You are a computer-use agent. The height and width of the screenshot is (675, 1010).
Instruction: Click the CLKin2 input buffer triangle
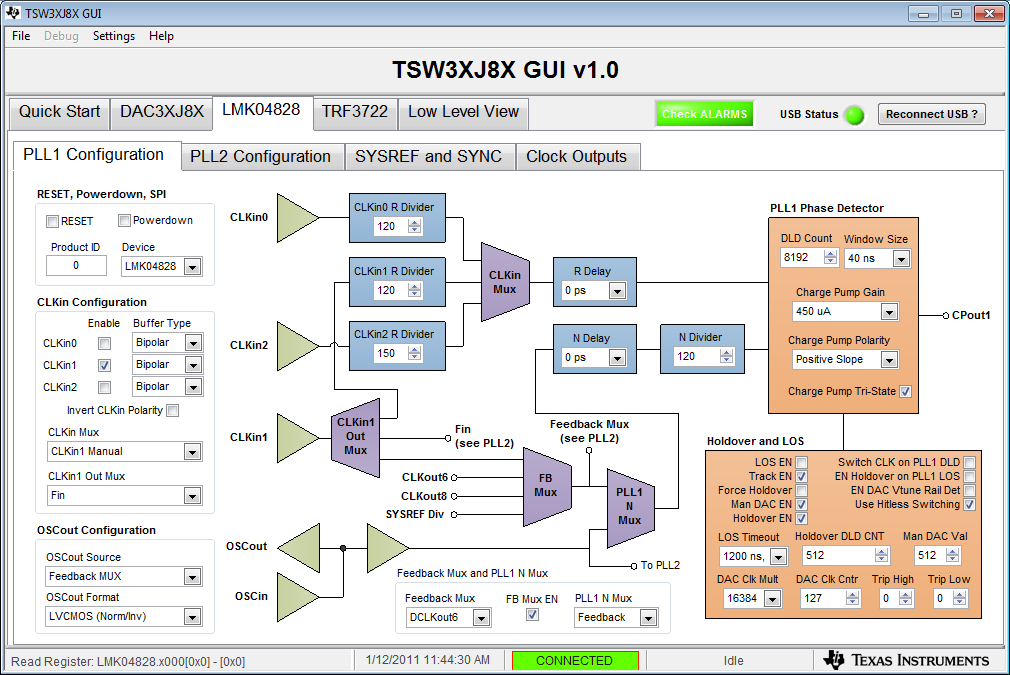(x=296, y=346)
